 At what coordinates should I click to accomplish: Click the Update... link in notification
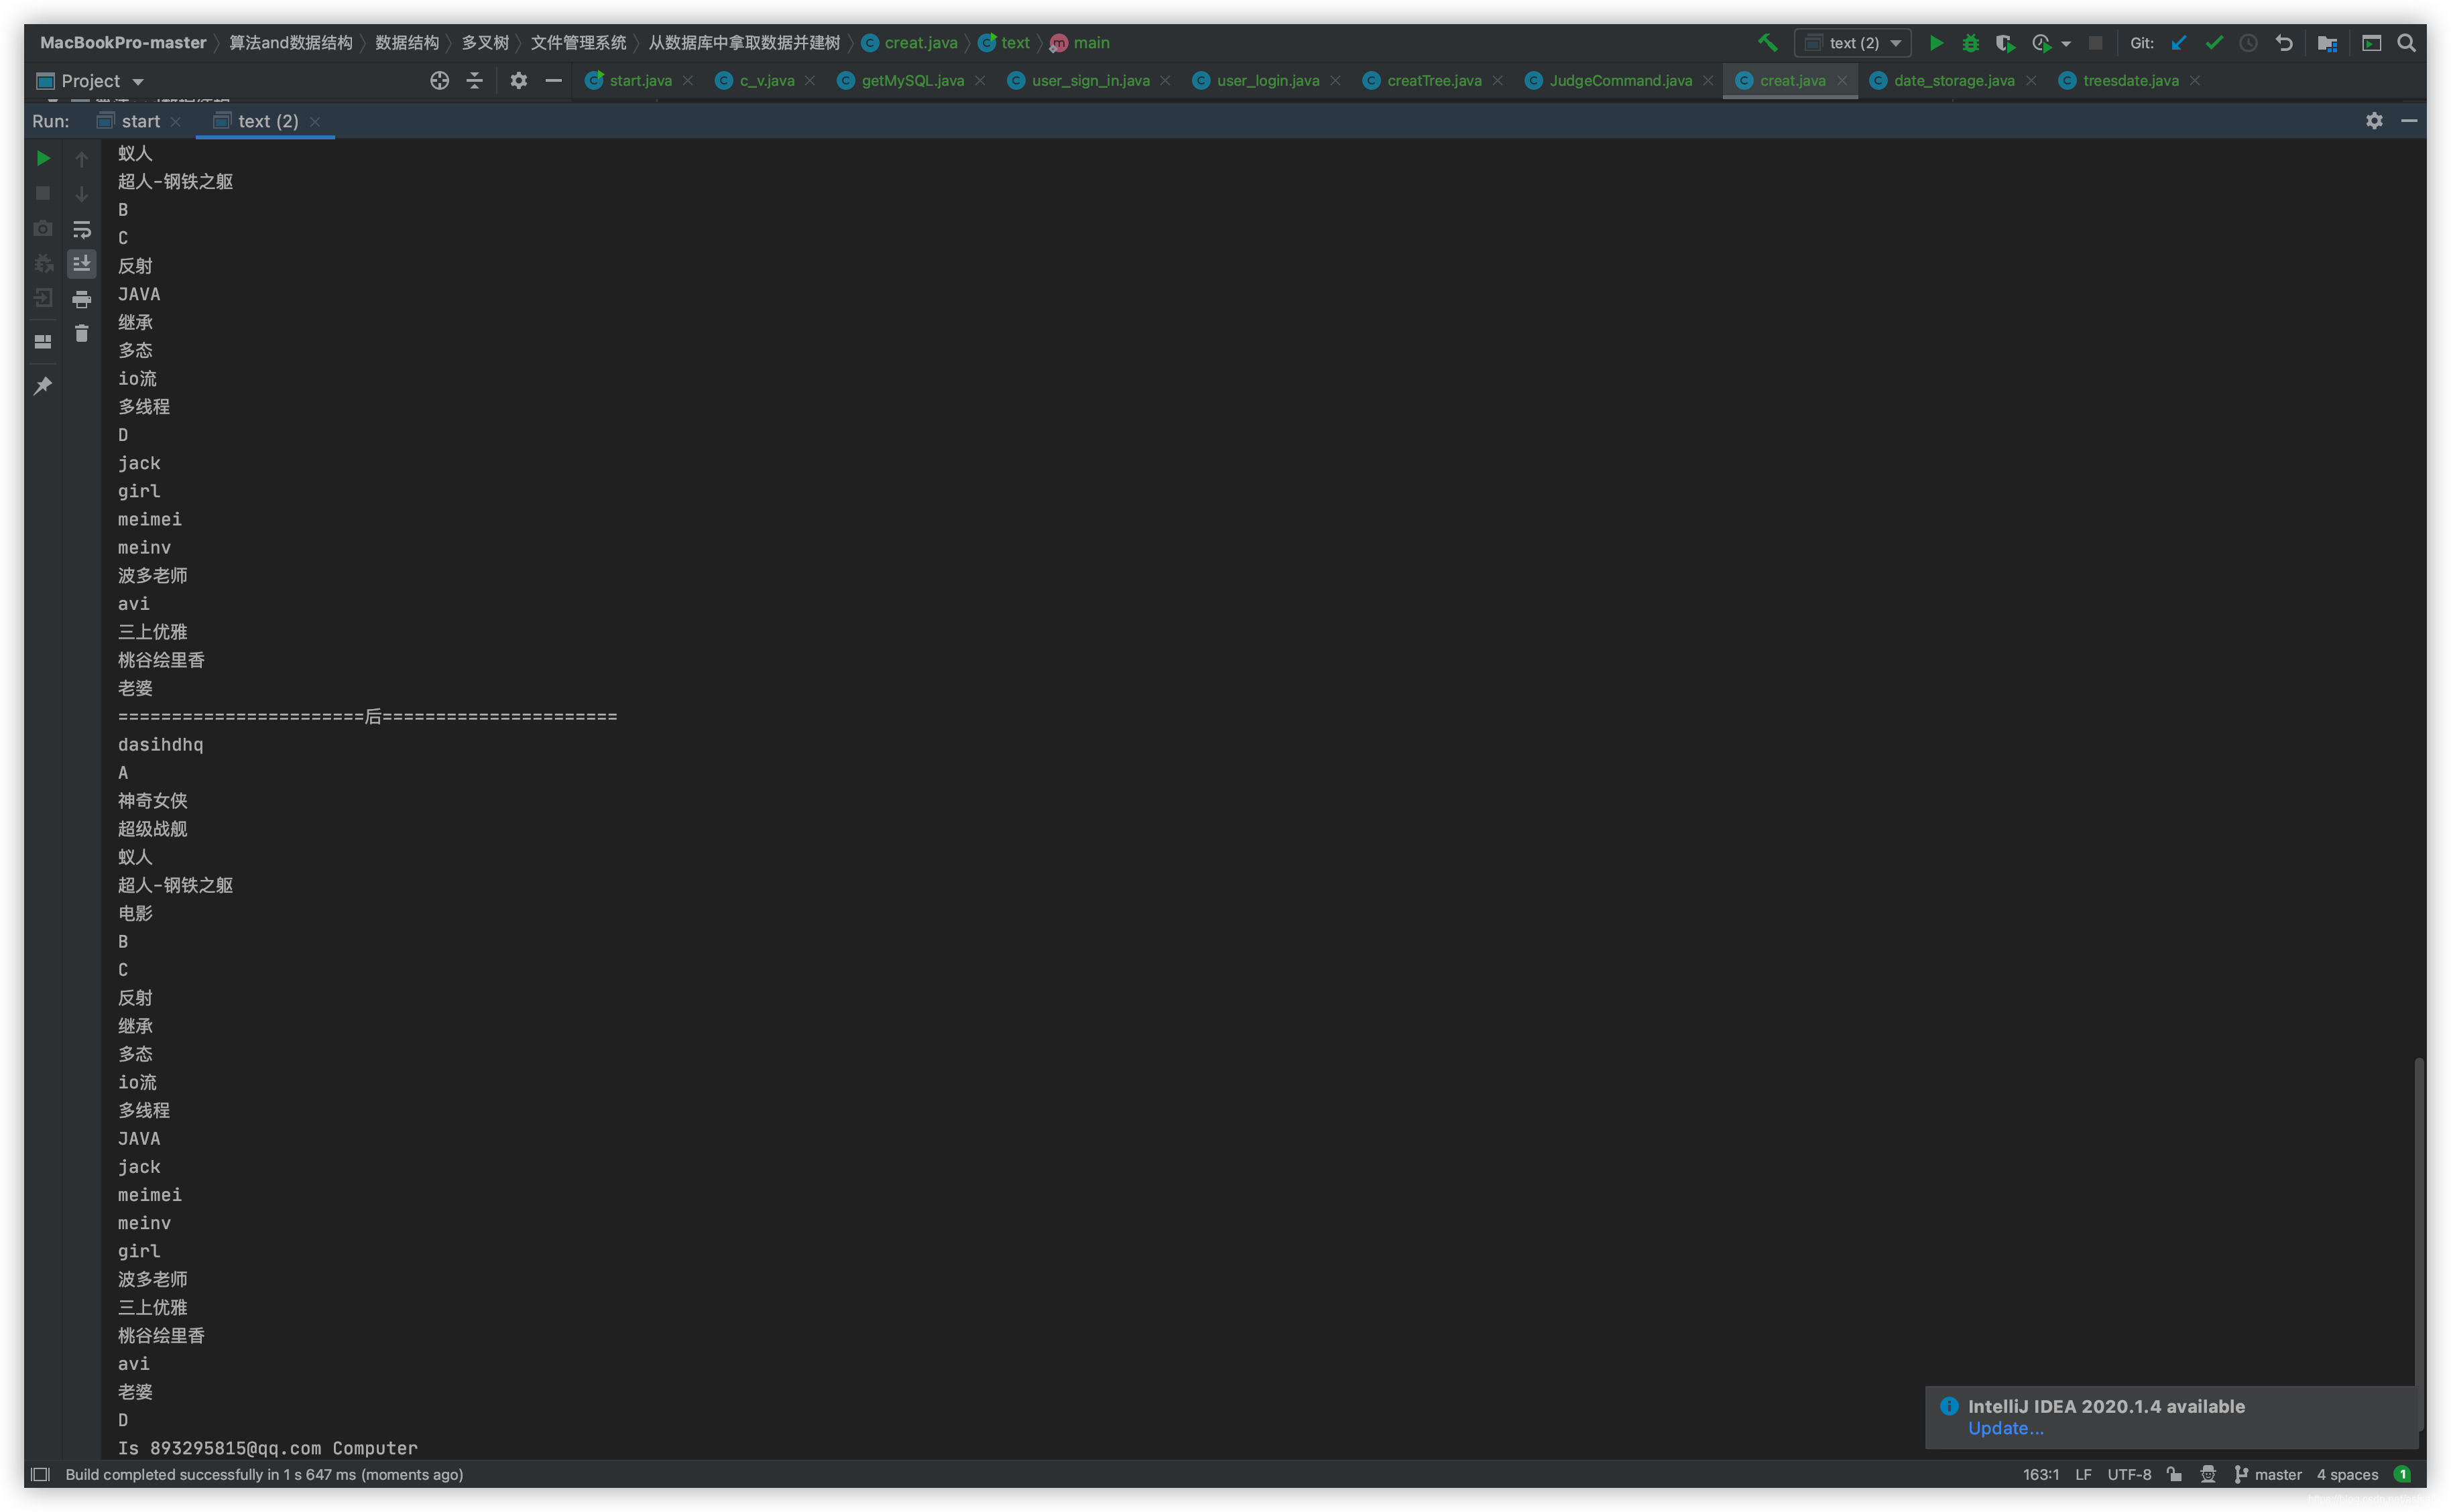coord(2005,1428)
